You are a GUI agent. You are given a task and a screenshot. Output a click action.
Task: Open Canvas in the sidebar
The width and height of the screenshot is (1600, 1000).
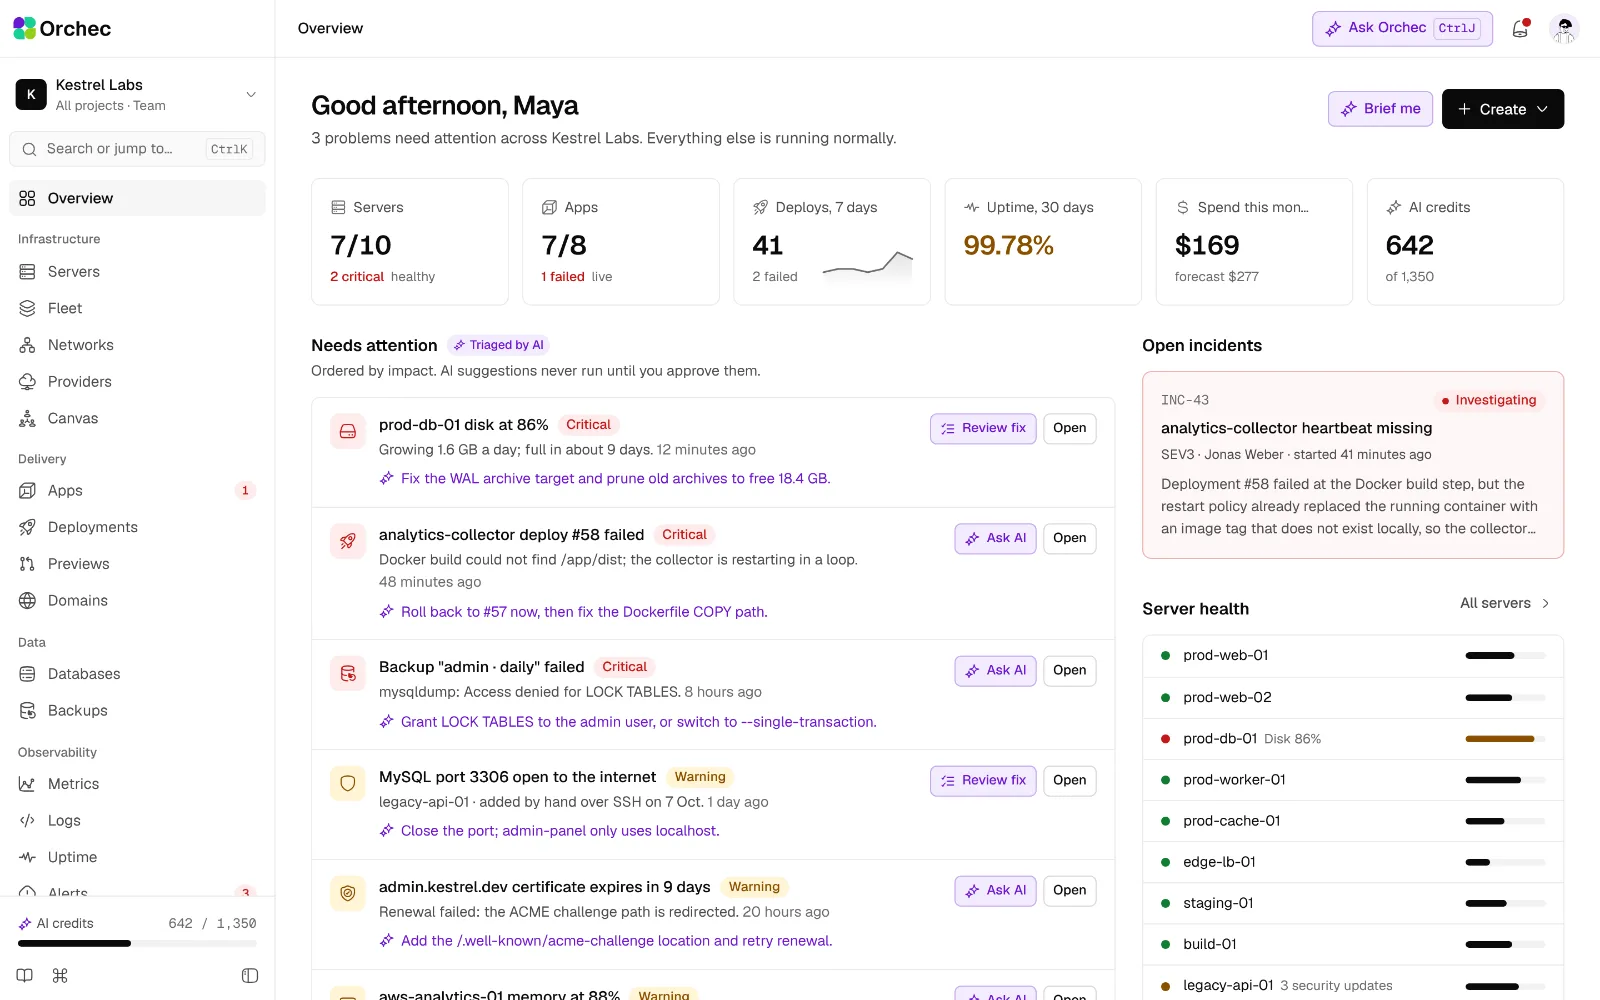[x=137, y=418]
